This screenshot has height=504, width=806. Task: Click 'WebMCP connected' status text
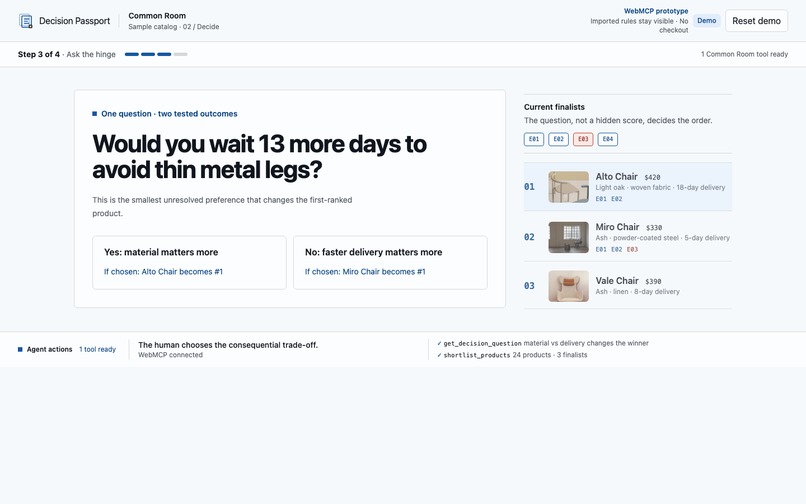pos(170,355)
